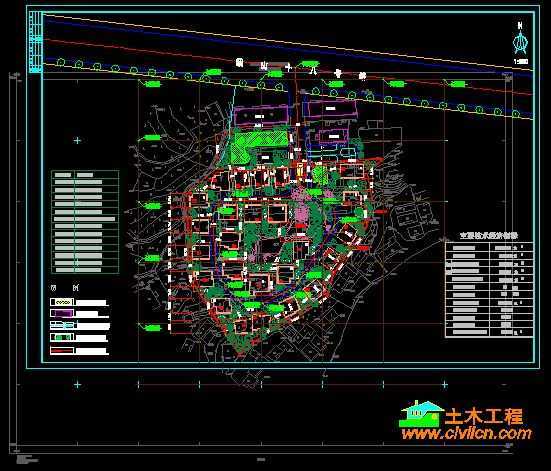Image resolution: width=551 pixels, height=471 pixels.
Task: Click the 图例 legend heading
Action: [65, 288]
